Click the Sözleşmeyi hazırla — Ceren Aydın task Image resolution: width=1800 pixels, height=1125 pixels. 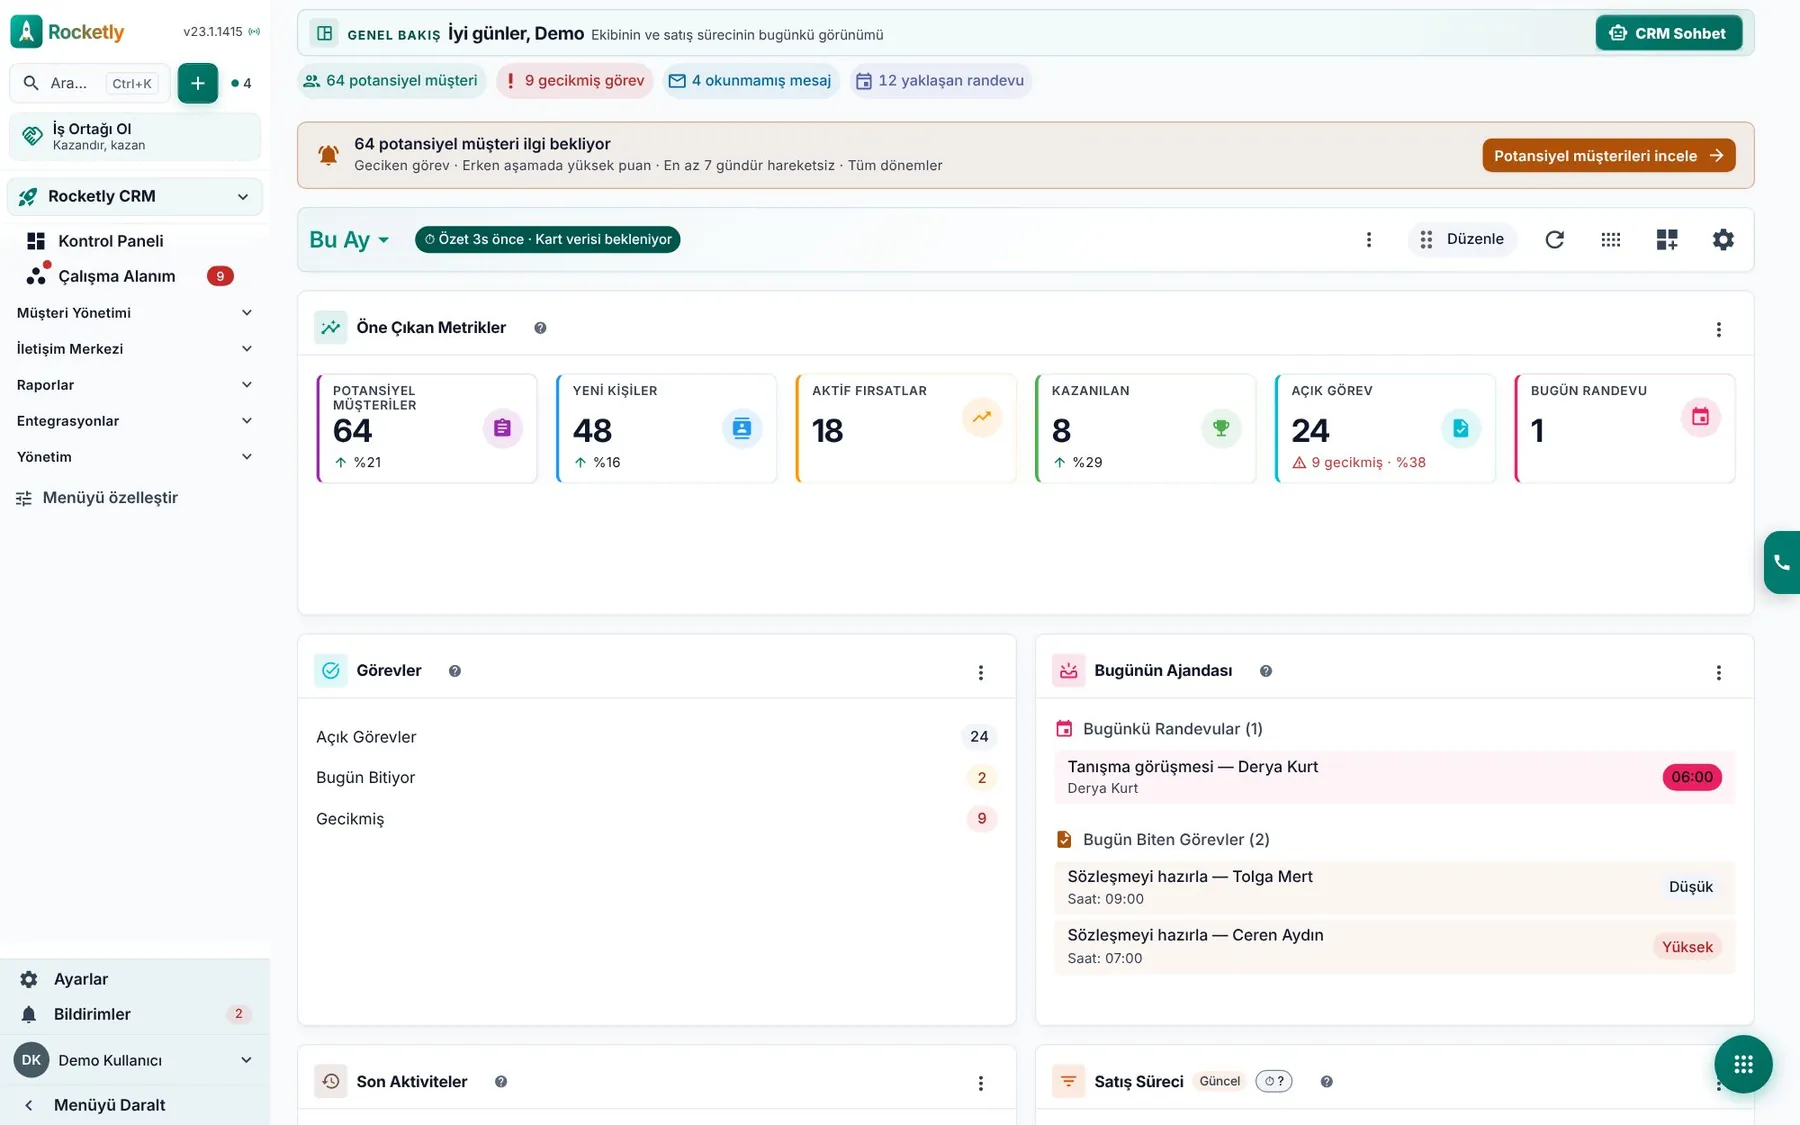pos(1394,946)
